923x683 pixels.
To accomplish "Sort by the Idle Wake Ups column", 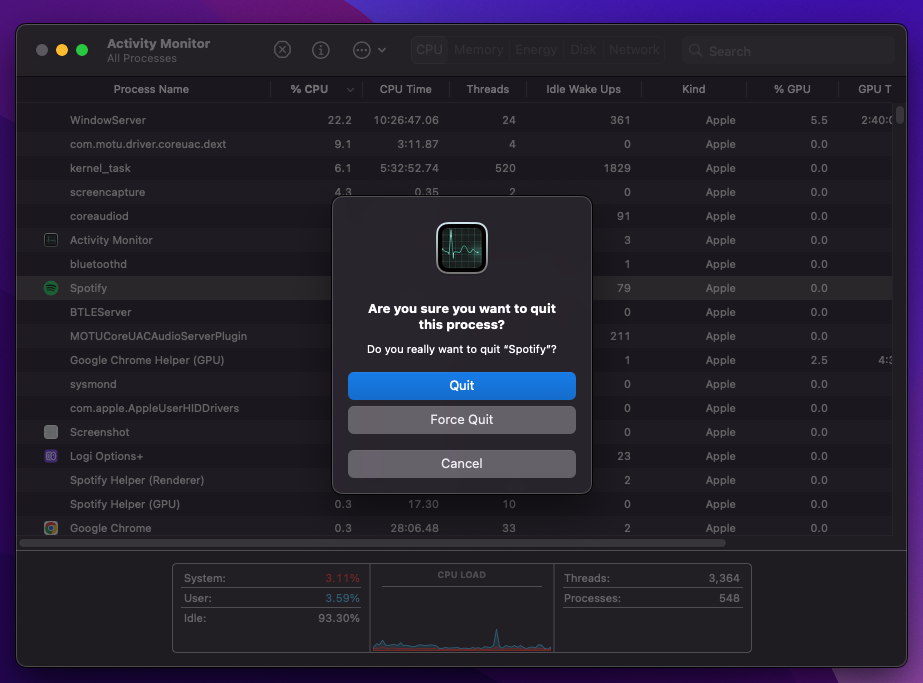I will click(583, 89).
